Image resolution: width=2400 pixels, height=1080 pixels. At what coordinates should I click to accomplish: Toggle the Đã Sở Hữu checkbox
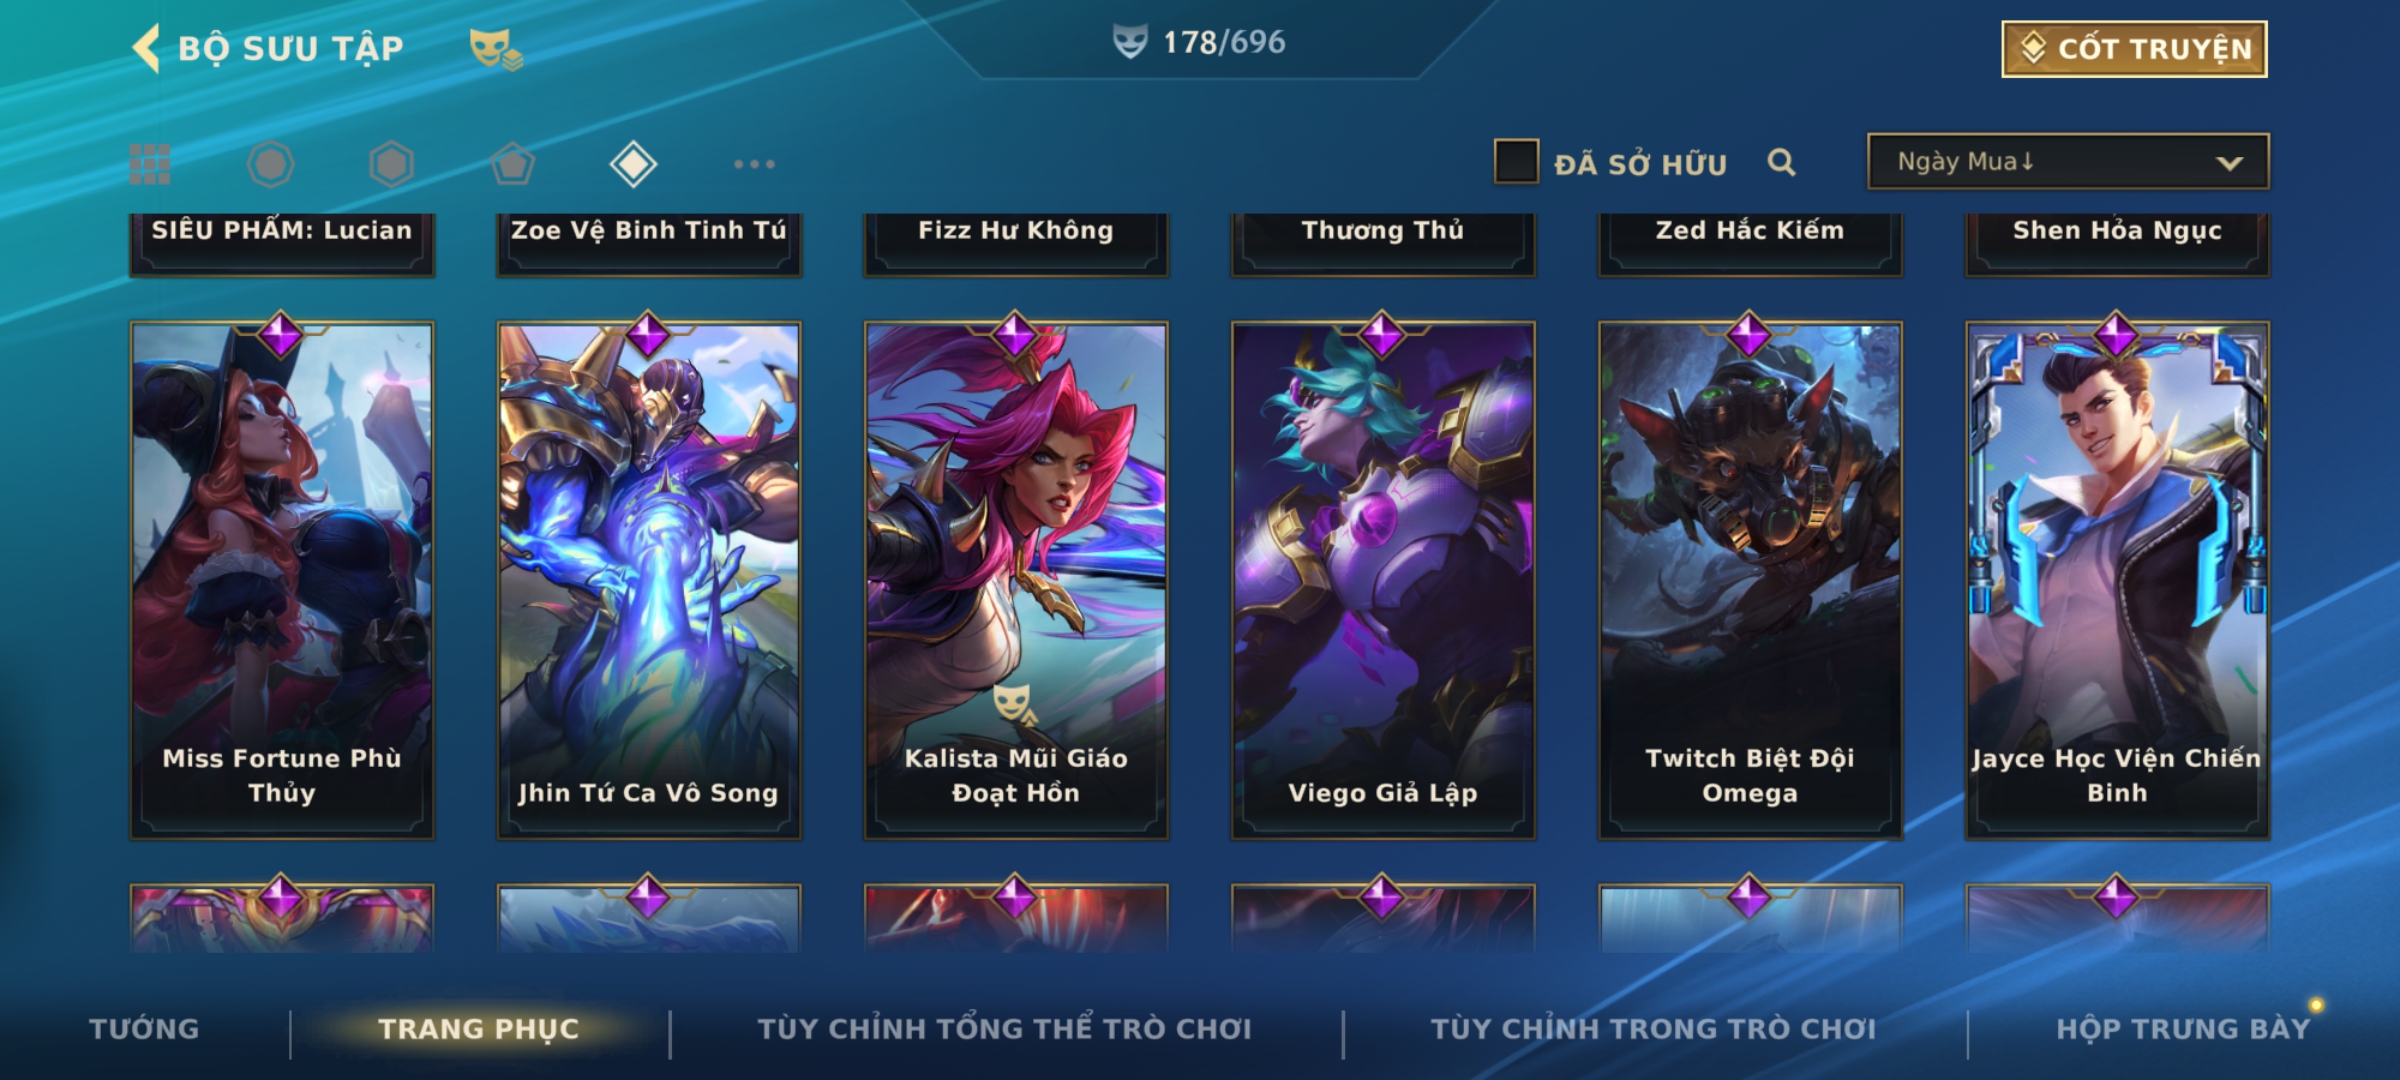click(x=1516, y=162)
